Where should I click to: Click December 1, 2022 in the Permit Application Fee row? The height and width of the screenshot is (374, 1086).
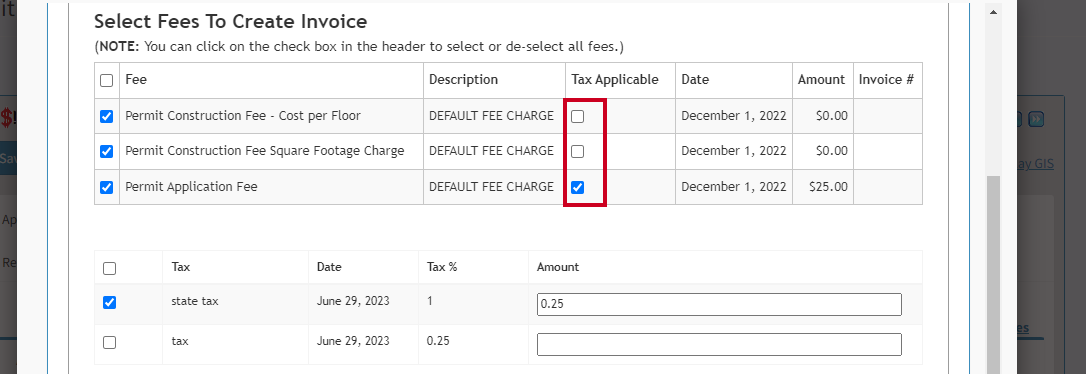pos(733,186)
